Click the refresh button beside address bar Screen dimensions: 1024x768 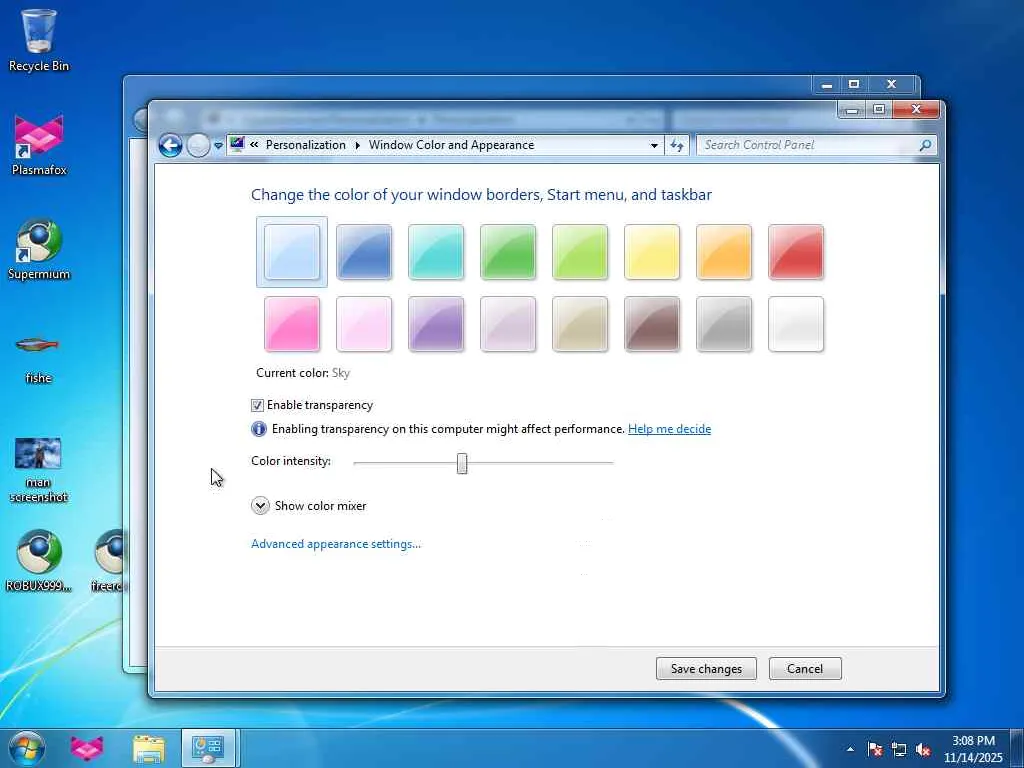pos(677,146)
